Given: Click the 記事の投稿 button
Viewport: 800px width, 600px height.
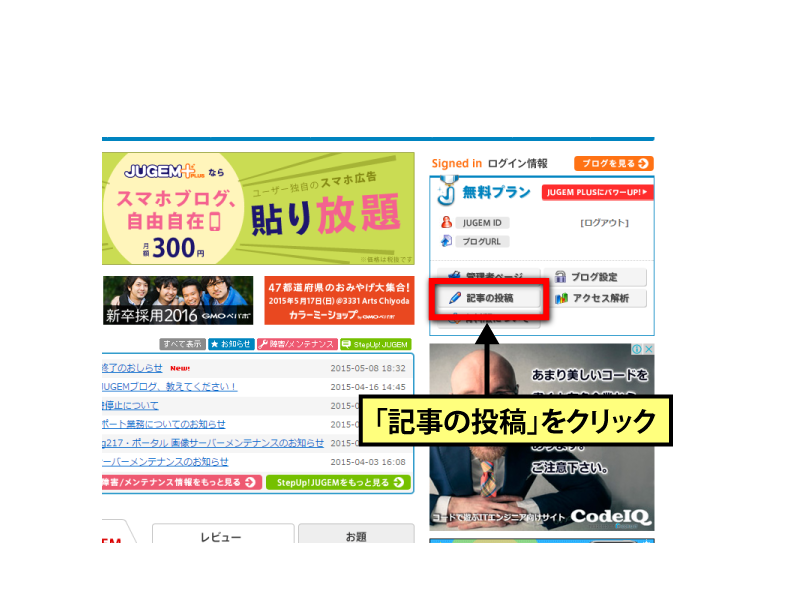Looking at the screenshot, I should pyautogui.click(x=488, y=298).
